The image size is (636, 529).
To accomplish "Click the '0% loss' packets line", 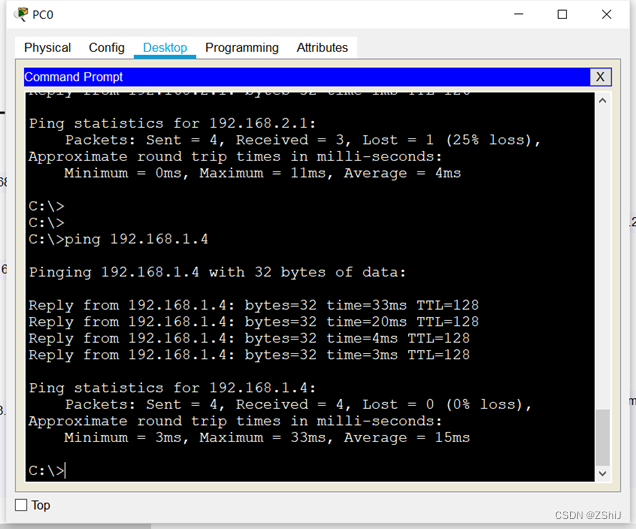I will [x=298, y=405].
